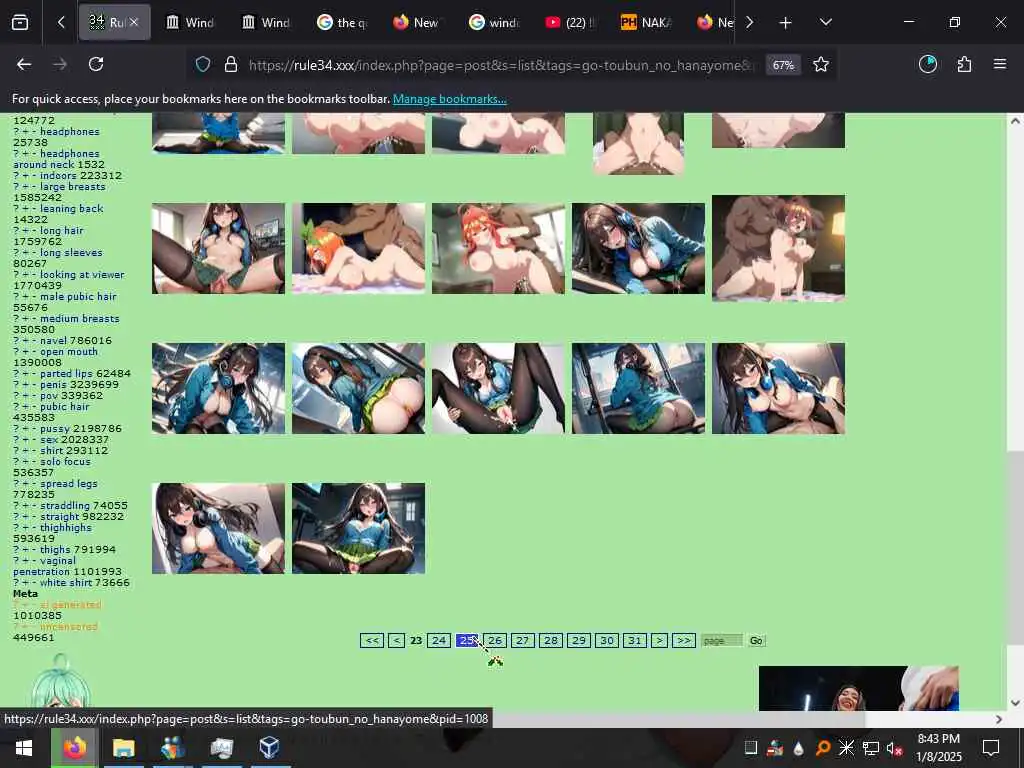Open results page 28
1024x768 pixels.
pos(551,641)
